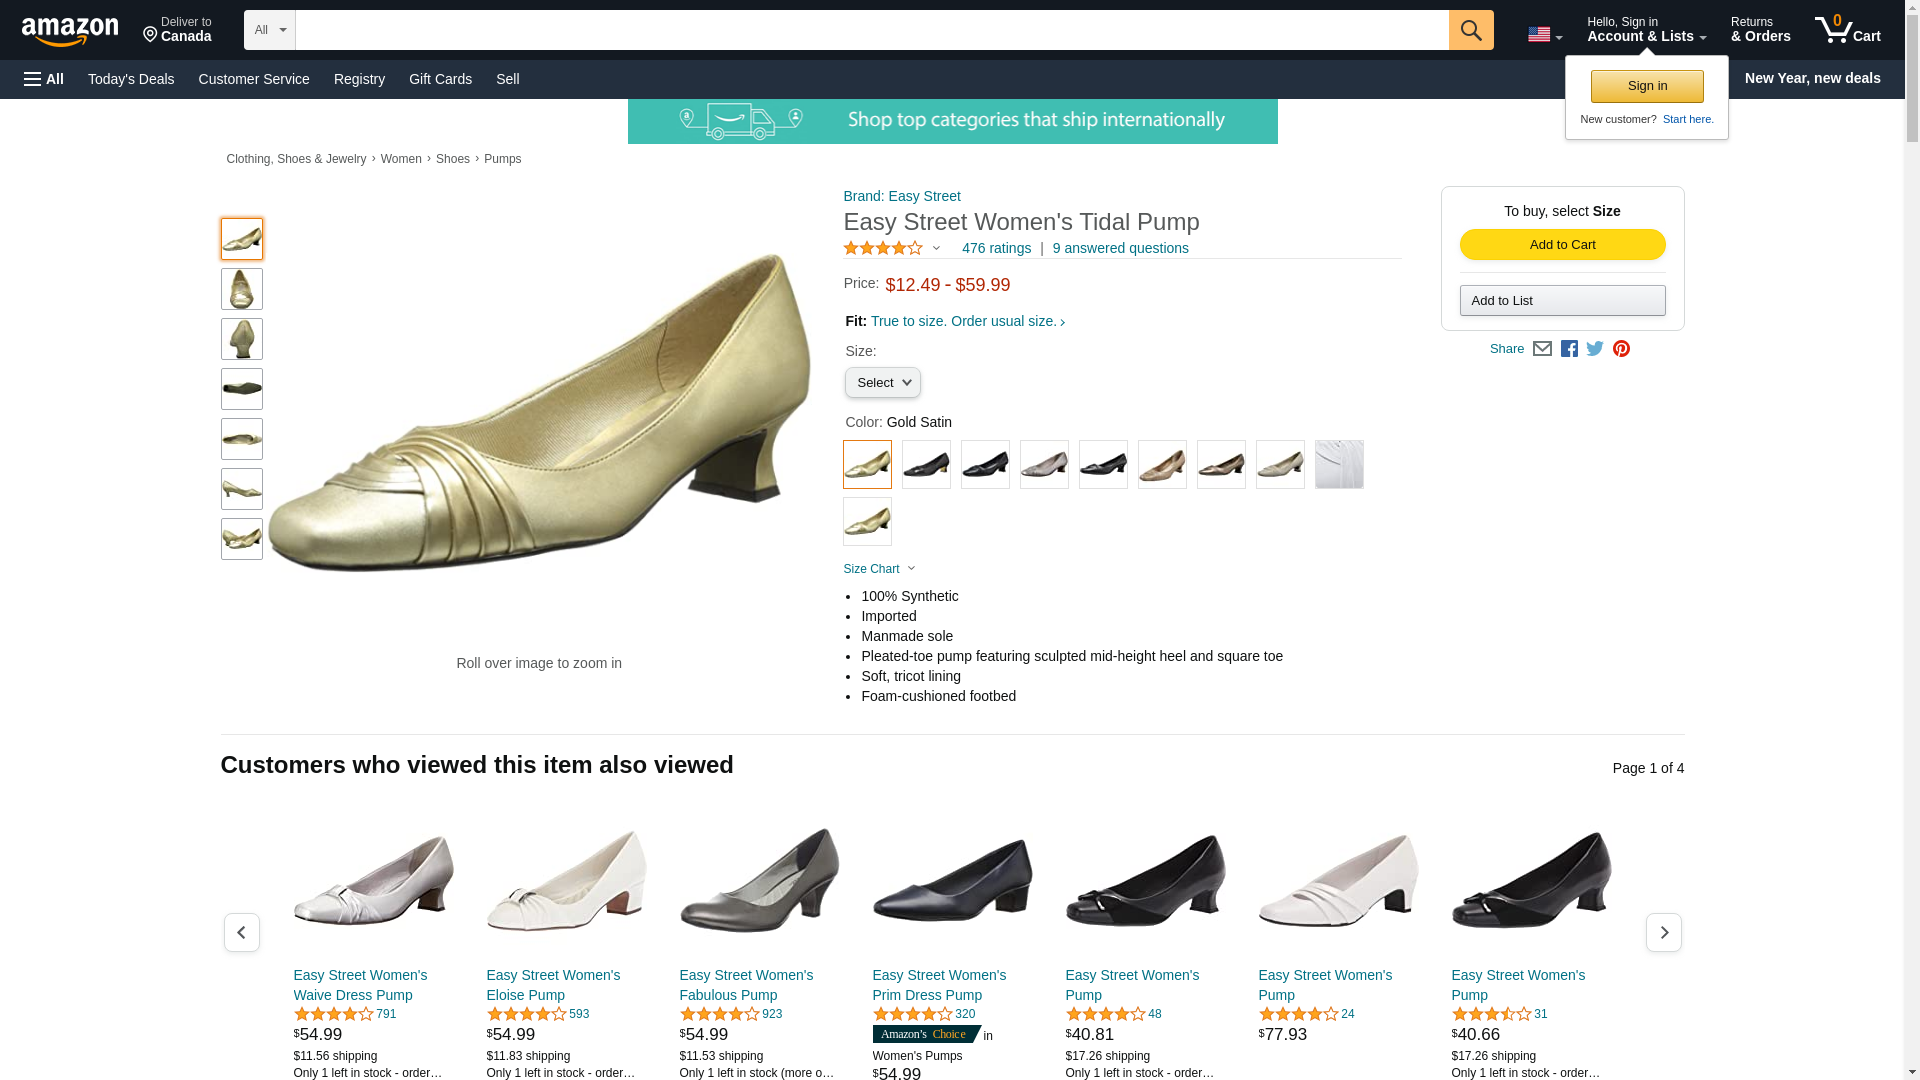Viewport: 1920px width, 1080px height.
Task: Open Today's Deals in the navigation bar
Action: pyautogui.click(x=131, y=79)
